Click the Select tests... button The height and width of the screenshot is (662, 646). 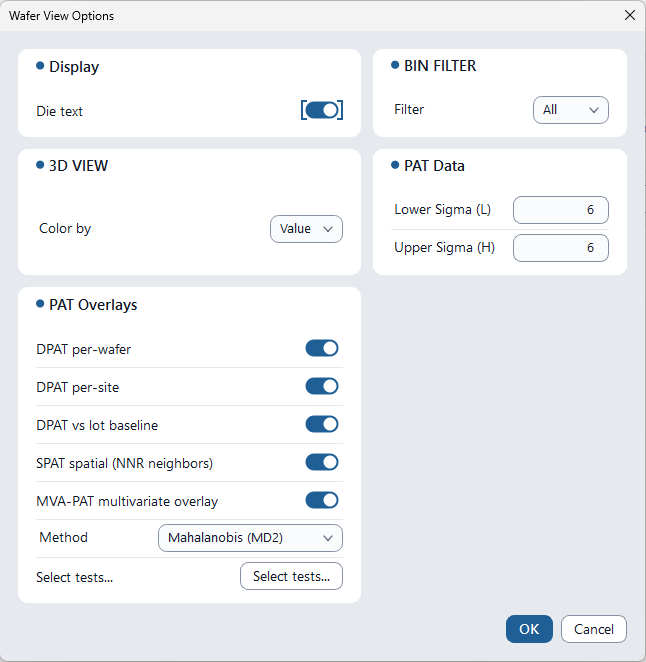pos(291,576)
